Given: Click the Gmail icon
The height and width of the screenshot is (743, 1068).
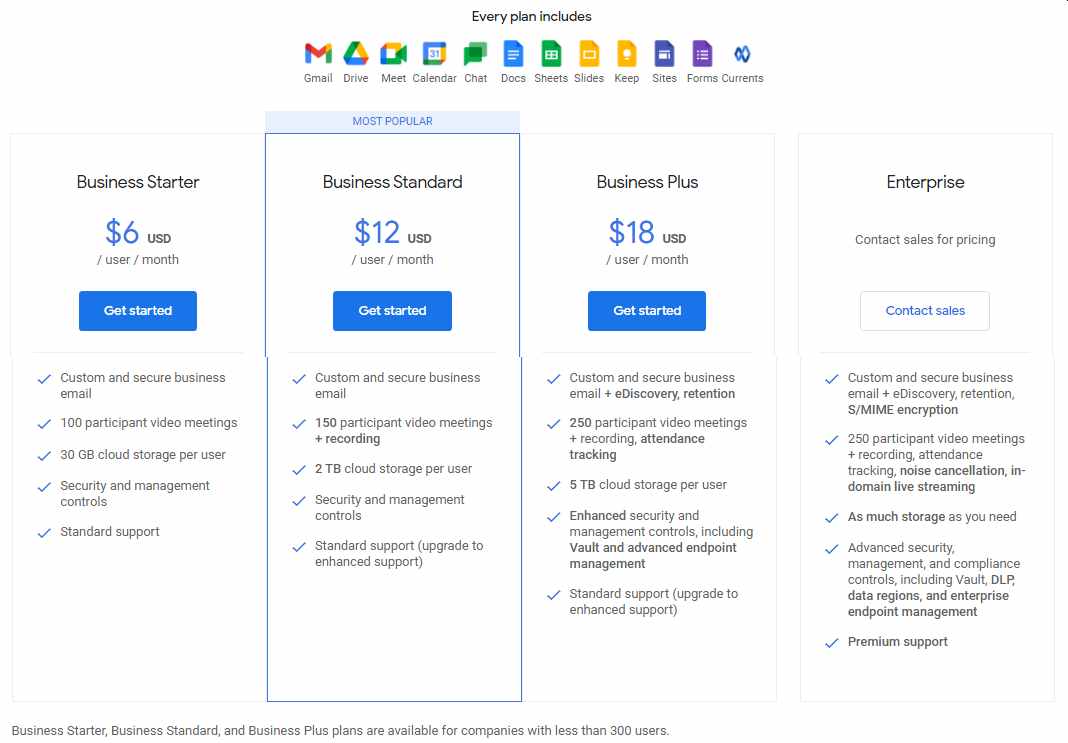Looking at the screenshot, I should point(318,54).
